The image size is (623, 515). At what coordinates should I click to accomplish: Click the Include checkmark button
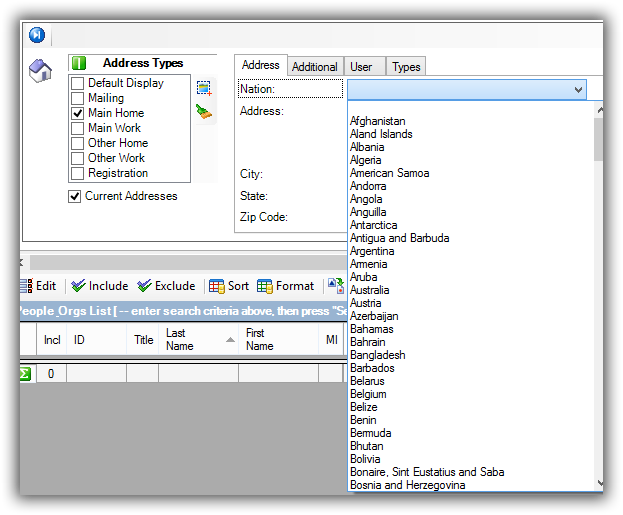[x=100, y=286]
